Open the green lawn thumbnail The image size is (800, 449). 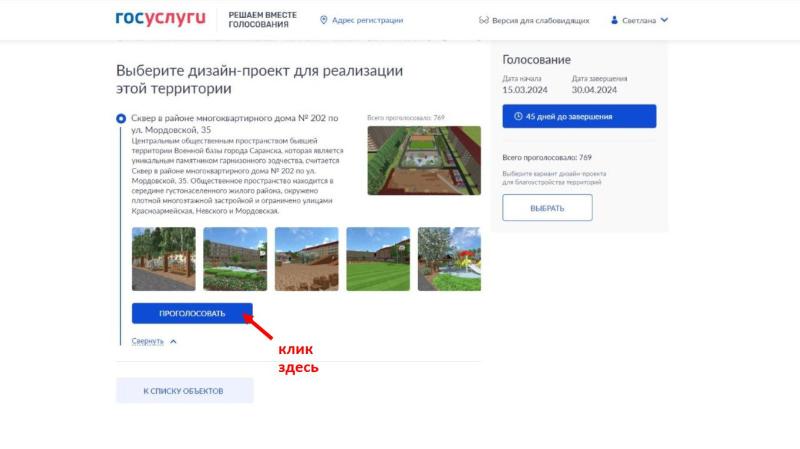point(378,259)
